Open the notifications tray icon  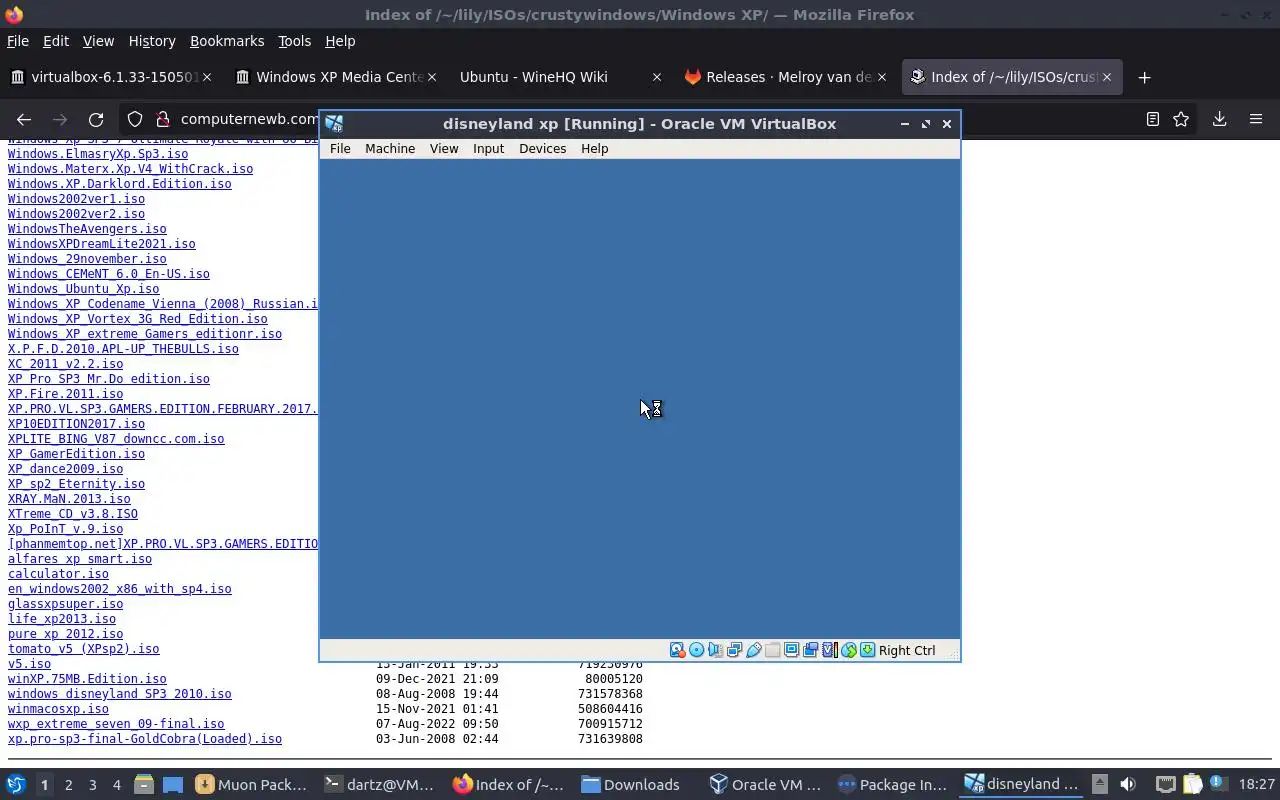(1219, 783)
